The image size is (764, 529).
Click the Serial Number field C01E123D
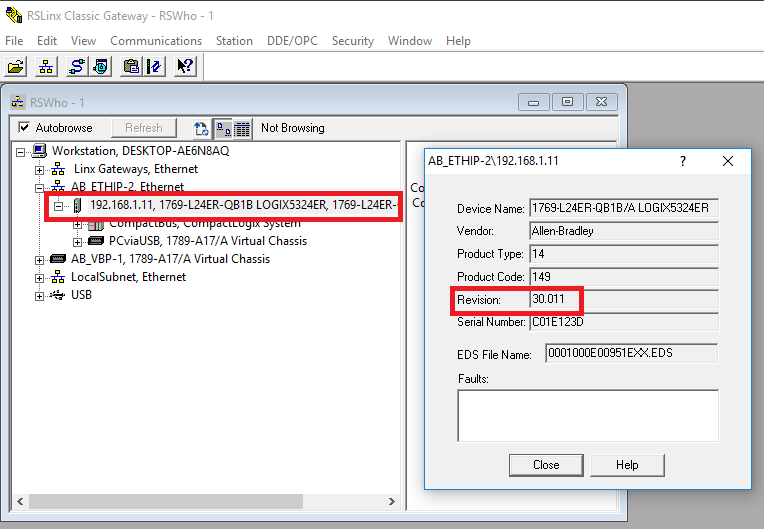pyautogui.click(x=624, y=322)
